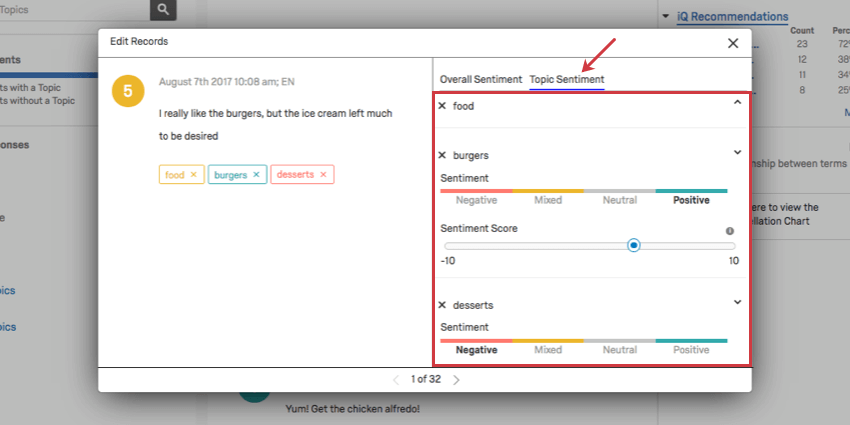The image size is (850, 425).
Task: Click the 'Edit Records' dialog title
Action: [139, 41]
